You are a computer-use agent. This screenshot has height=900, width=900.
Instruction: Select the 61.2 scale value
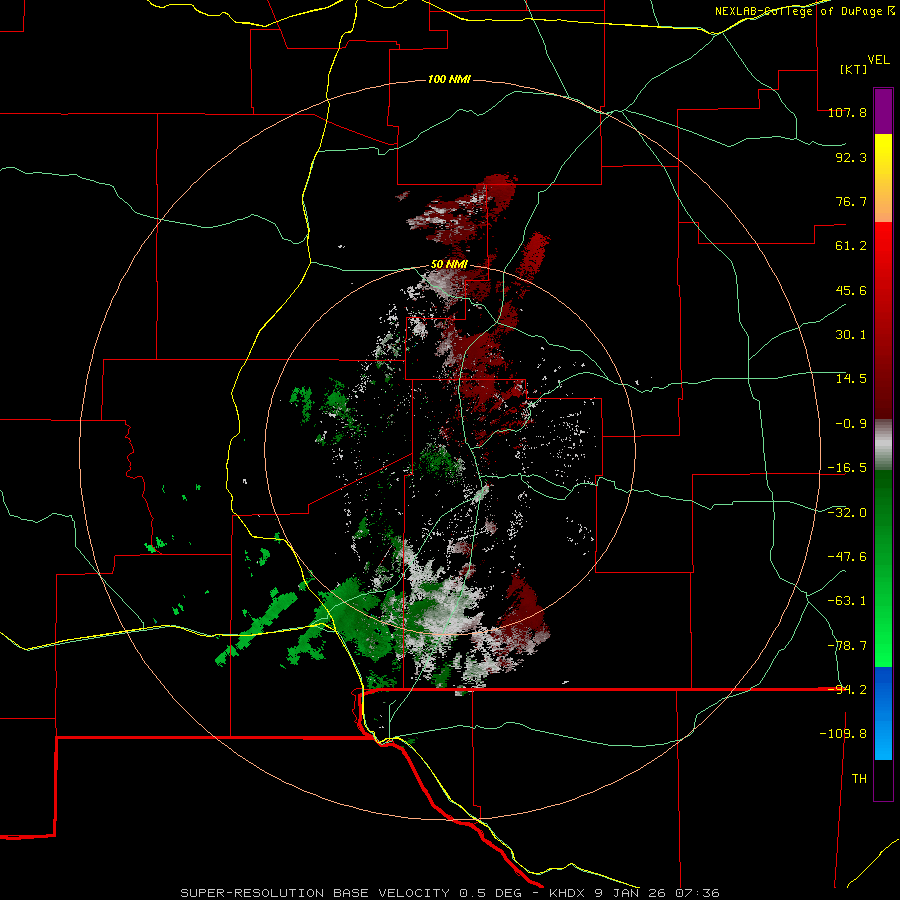pyautogui.click(x=851, y=246)
